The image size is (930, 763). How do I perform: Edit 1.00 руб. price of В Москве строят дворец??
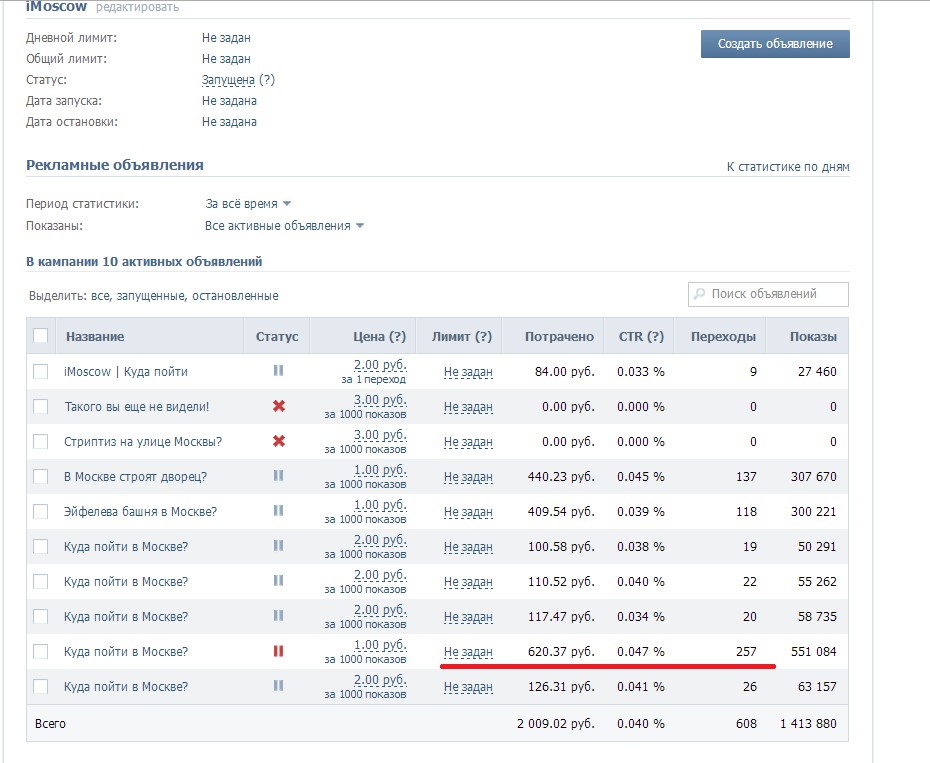[380, 469]
